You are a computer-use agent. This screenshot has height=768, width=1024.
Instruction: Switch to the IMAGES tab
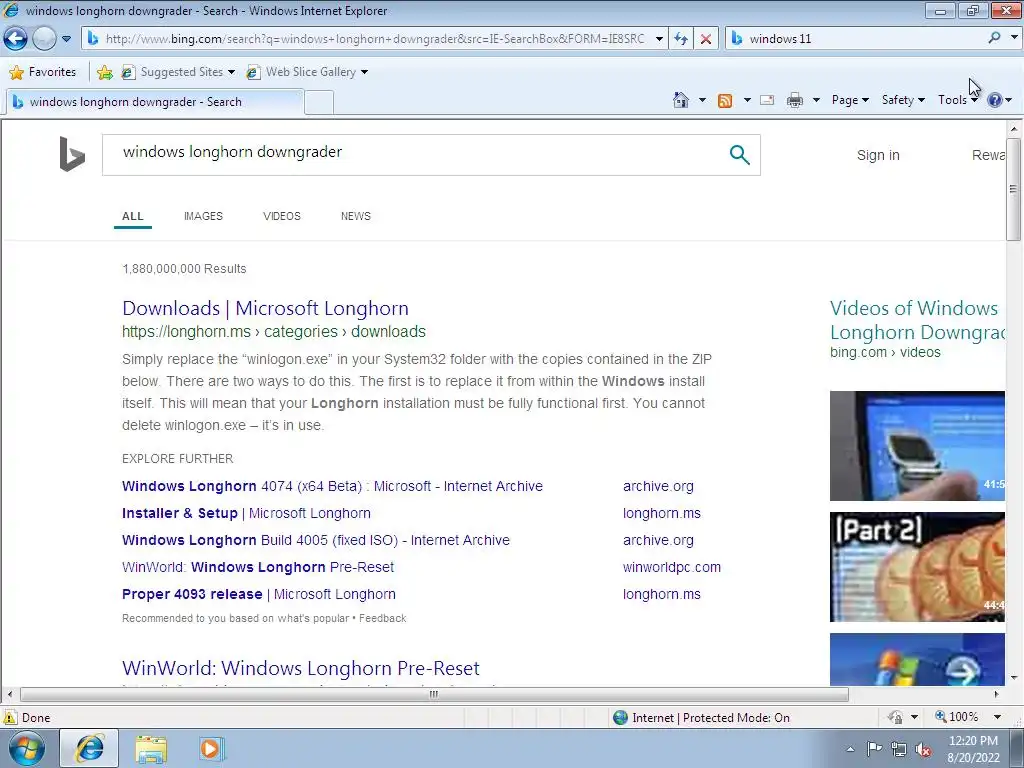(203, 216)
